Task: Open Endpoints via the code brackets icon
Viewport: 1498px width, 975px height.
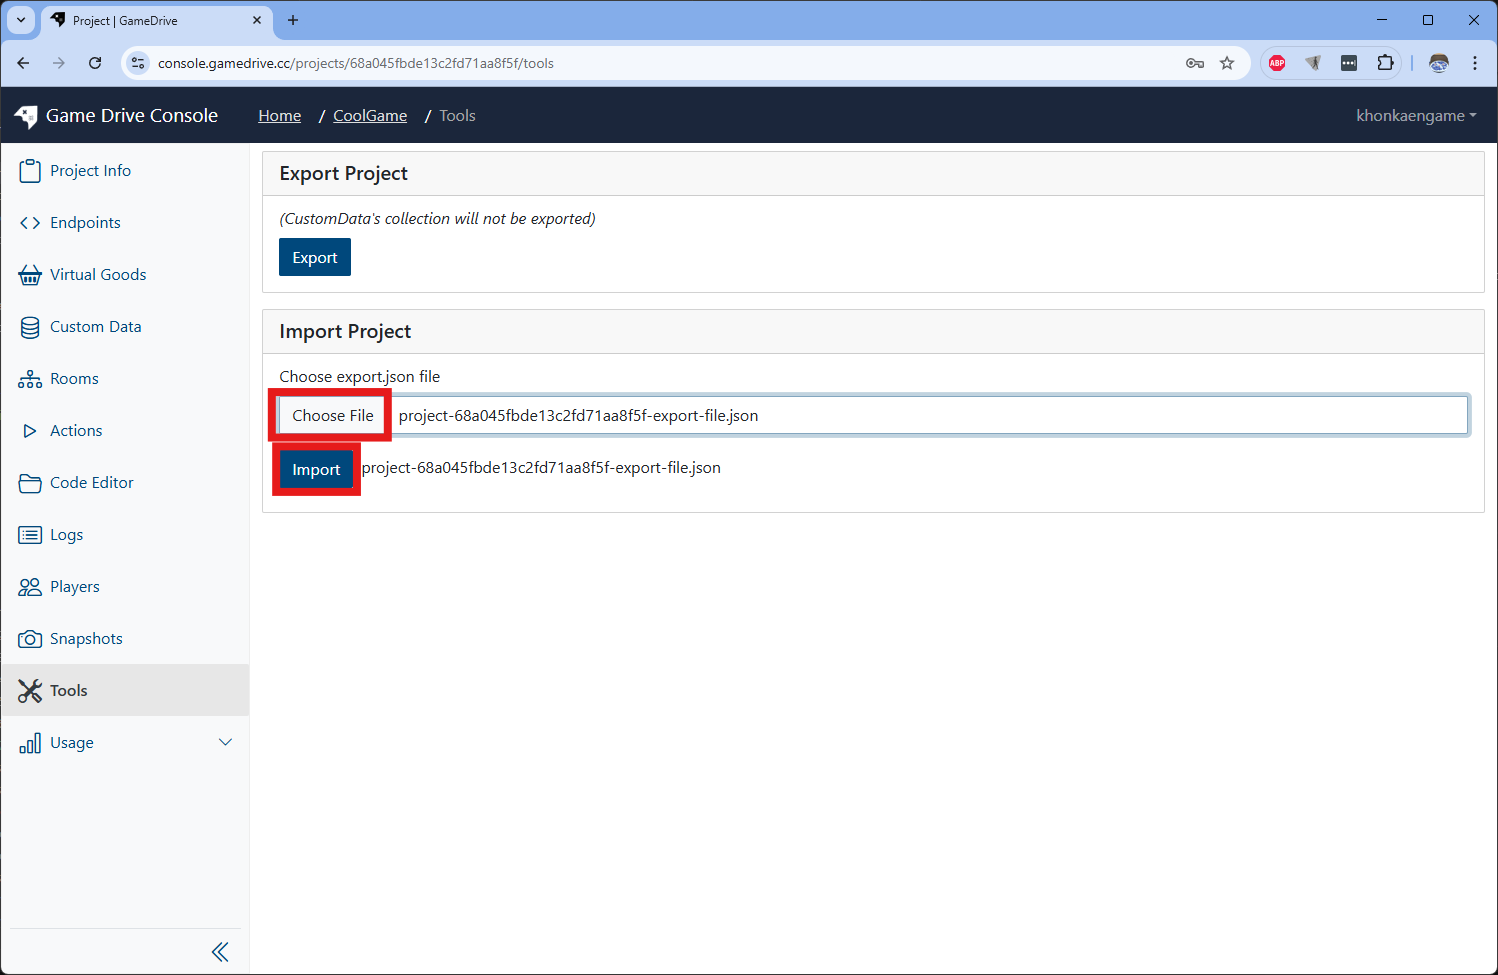Action: 30,222
